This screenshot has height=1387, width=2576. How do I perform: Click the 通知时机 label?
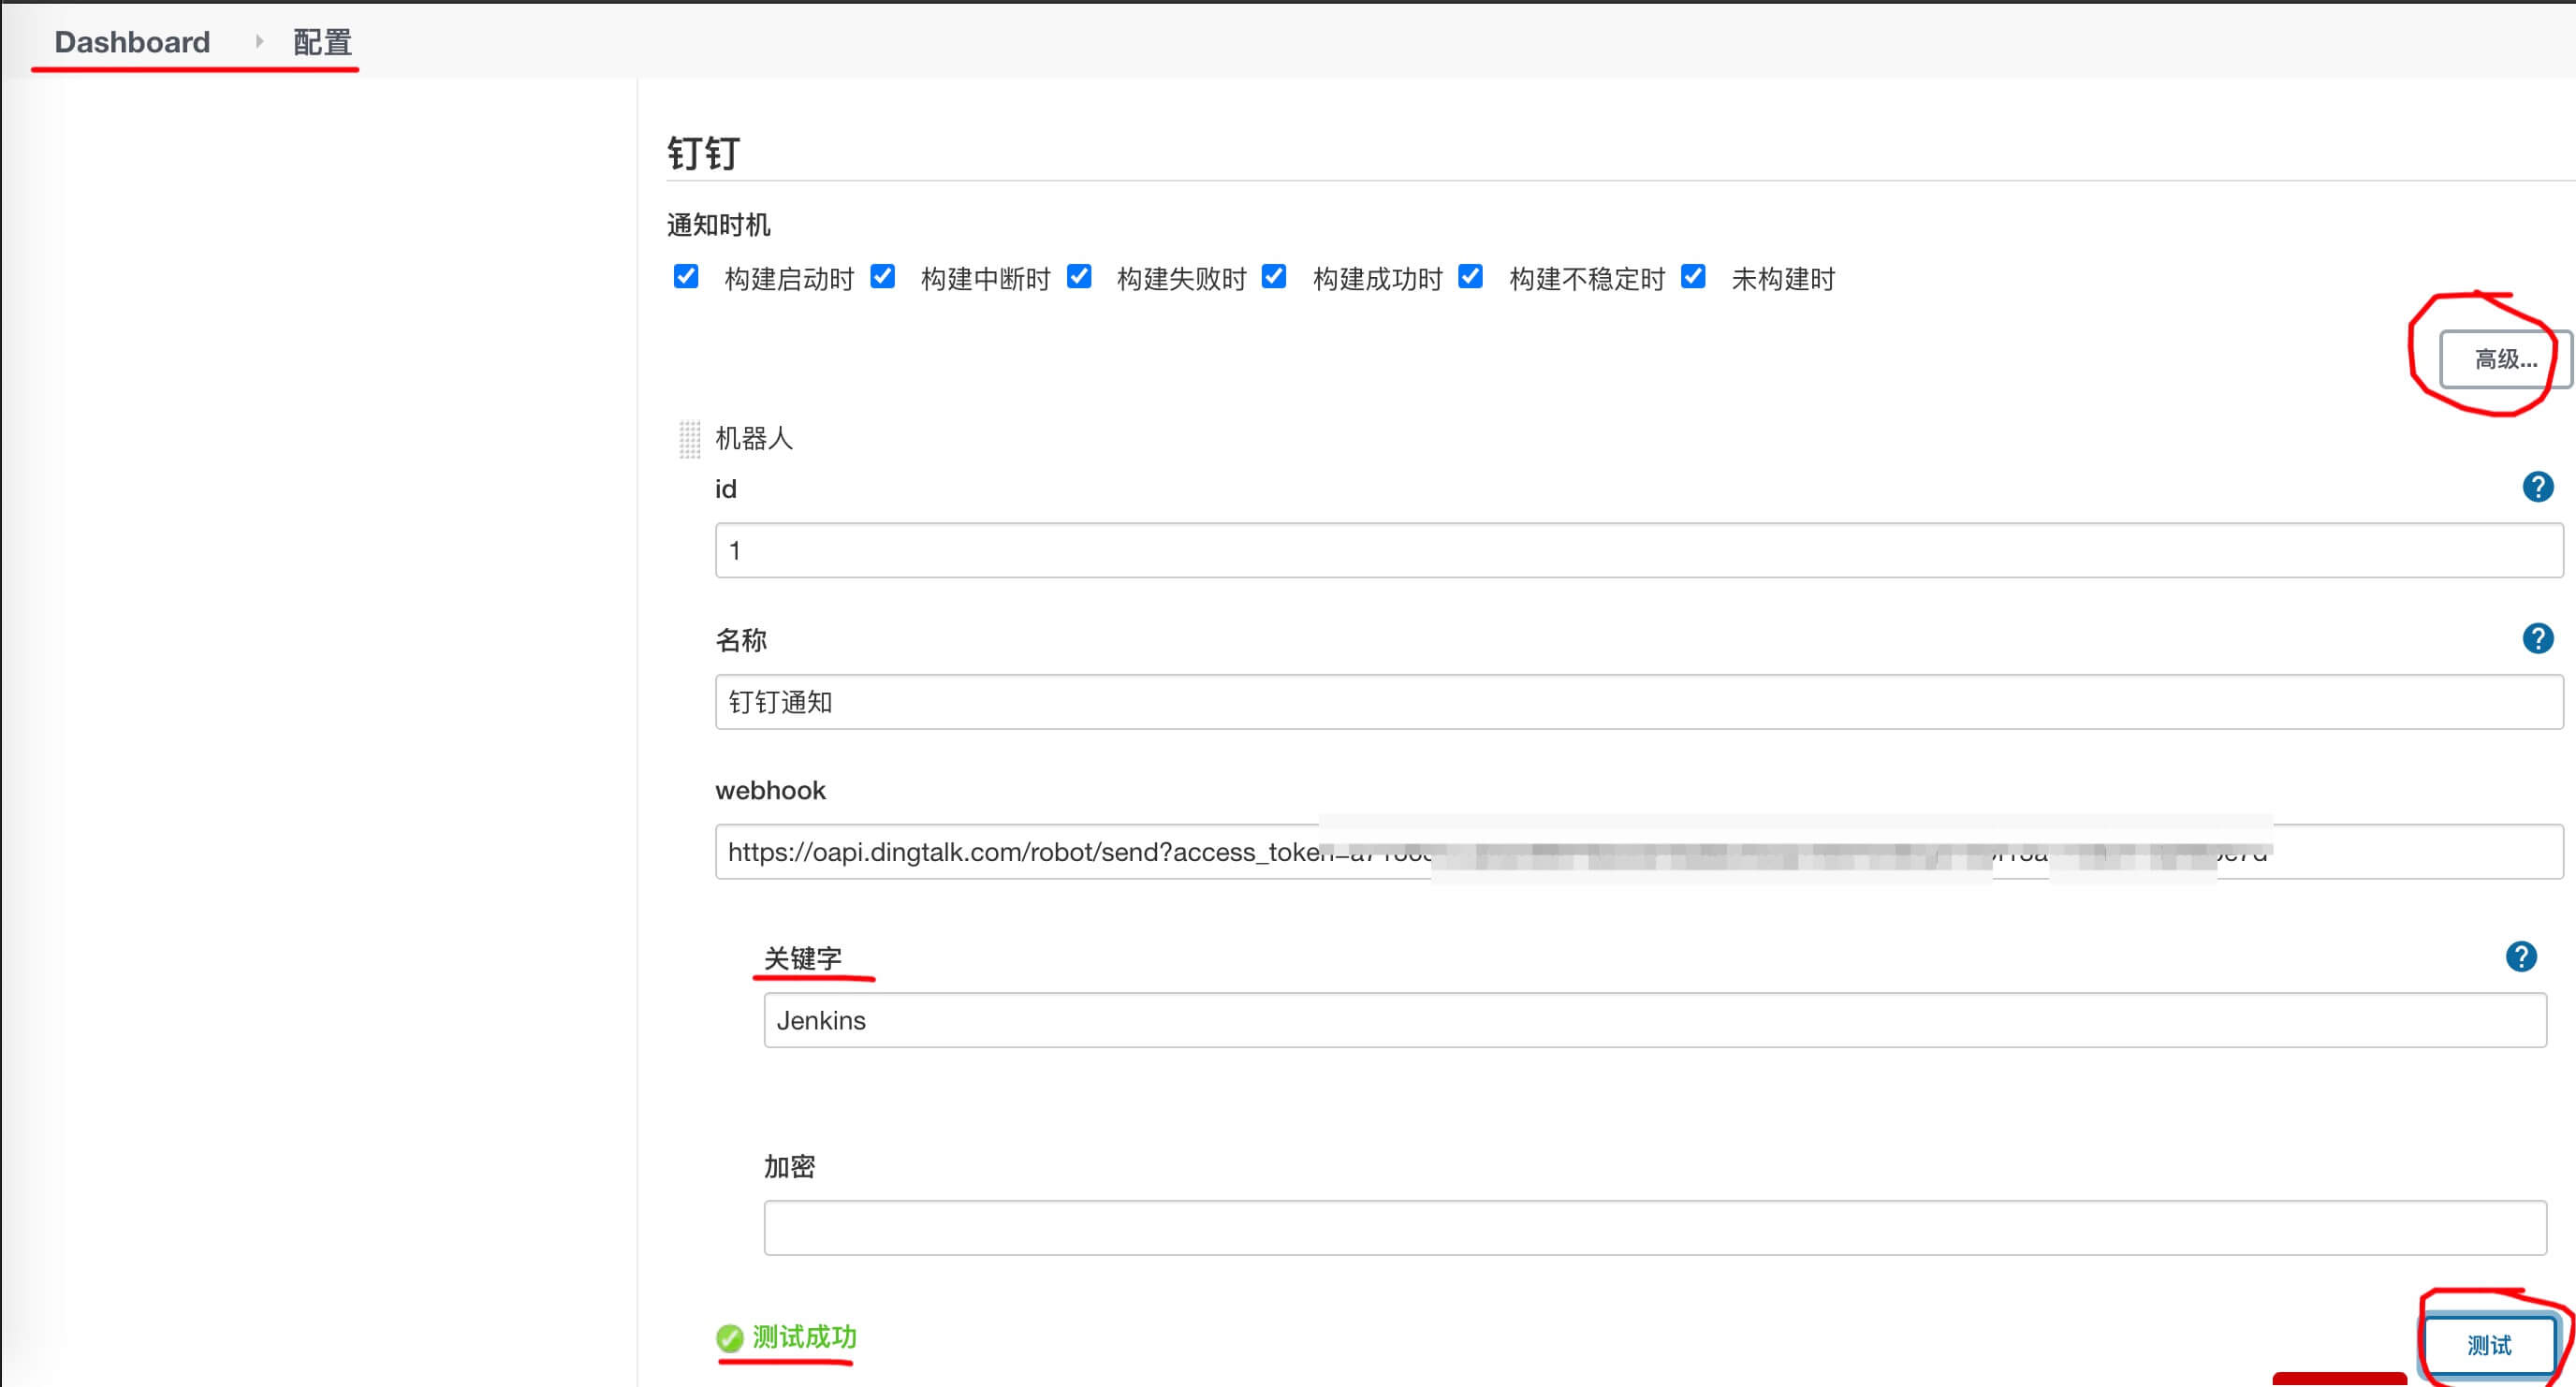point(718,225)
